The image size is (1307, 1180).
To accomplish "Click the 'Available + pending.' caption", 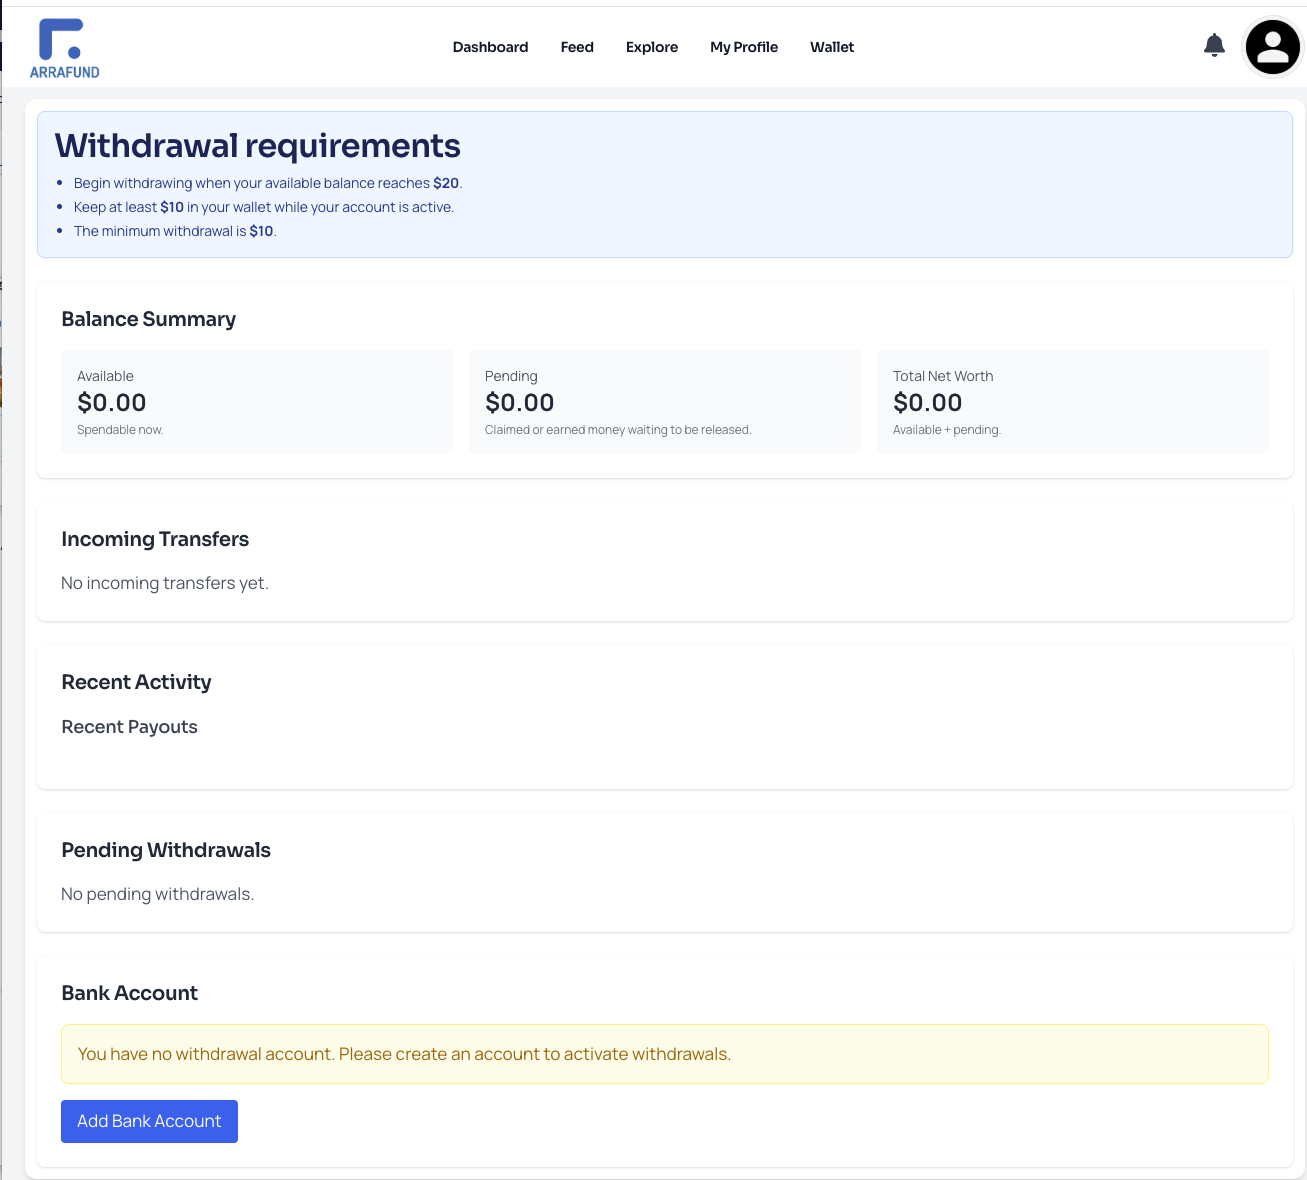I will [947, 430].
